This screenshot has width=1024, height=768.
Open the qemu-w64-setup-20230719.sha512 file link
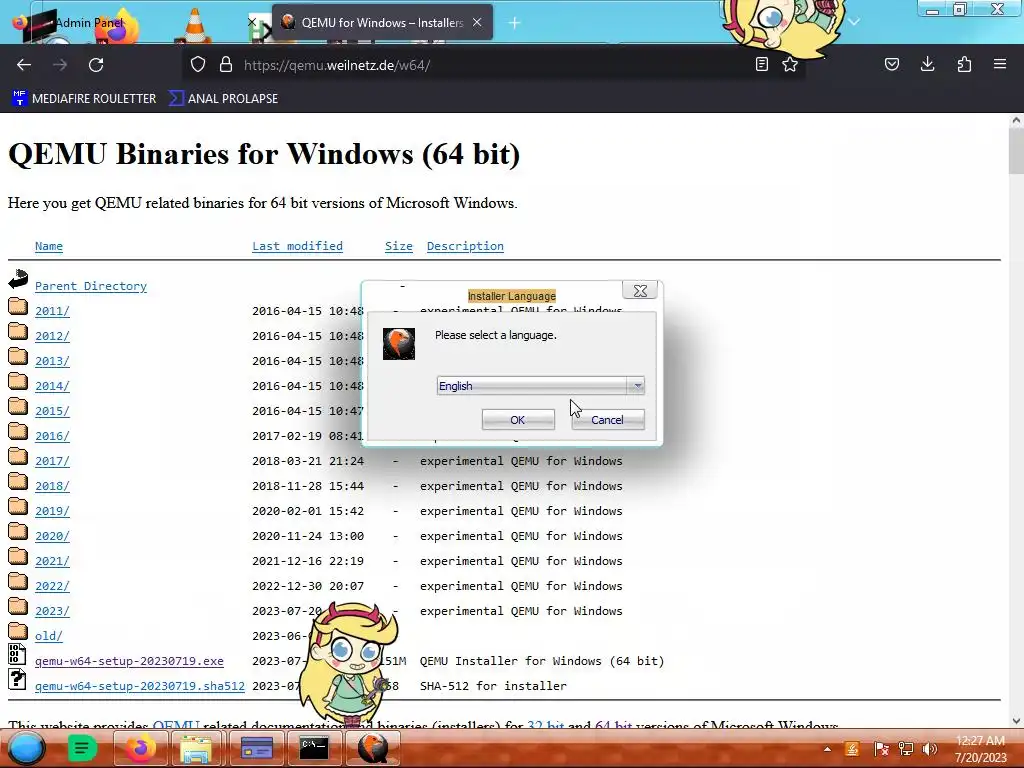[x=140, y=686]
